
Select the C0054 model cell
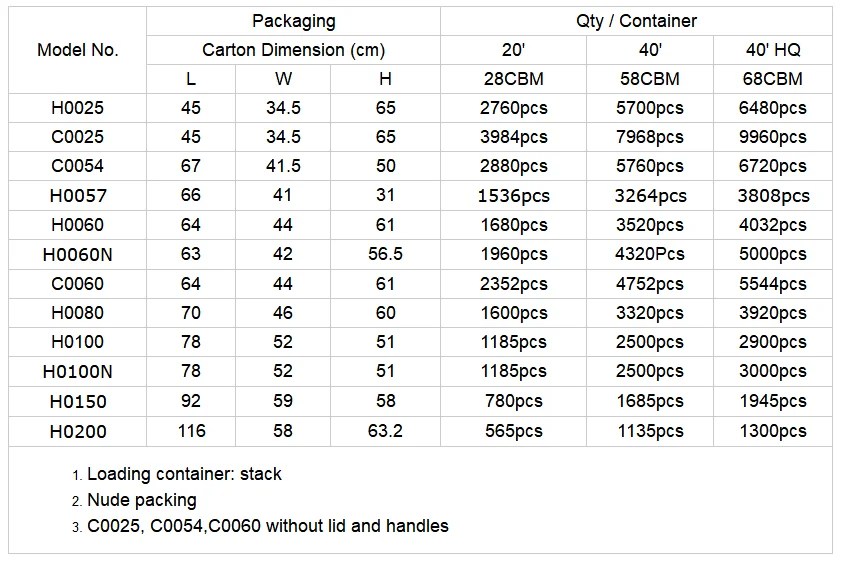(x=78, y=166)
